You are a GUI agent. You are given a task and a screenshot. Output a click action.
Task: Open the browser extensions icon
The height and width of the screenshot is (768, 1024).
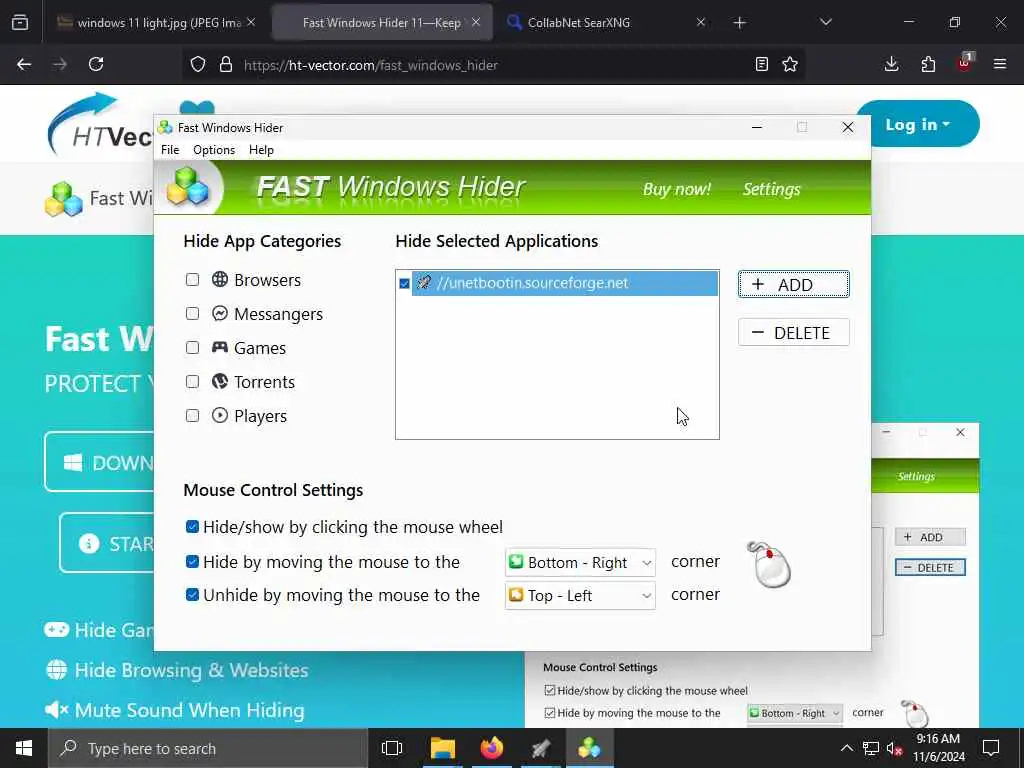(928, 64)
